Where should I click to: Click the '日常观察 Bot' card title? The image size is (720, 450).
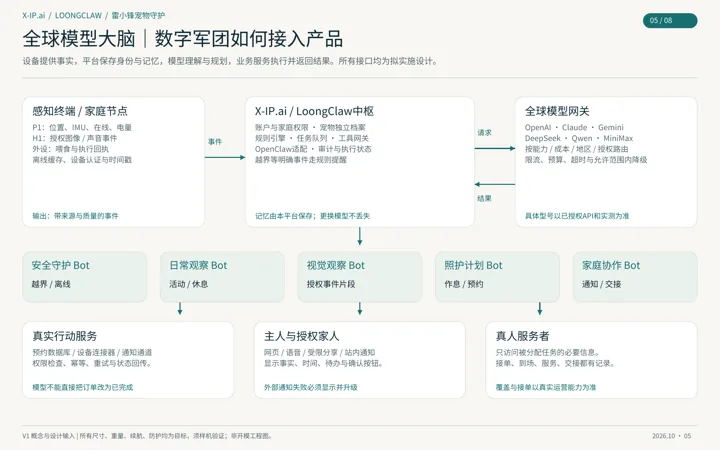pos(198,265)
